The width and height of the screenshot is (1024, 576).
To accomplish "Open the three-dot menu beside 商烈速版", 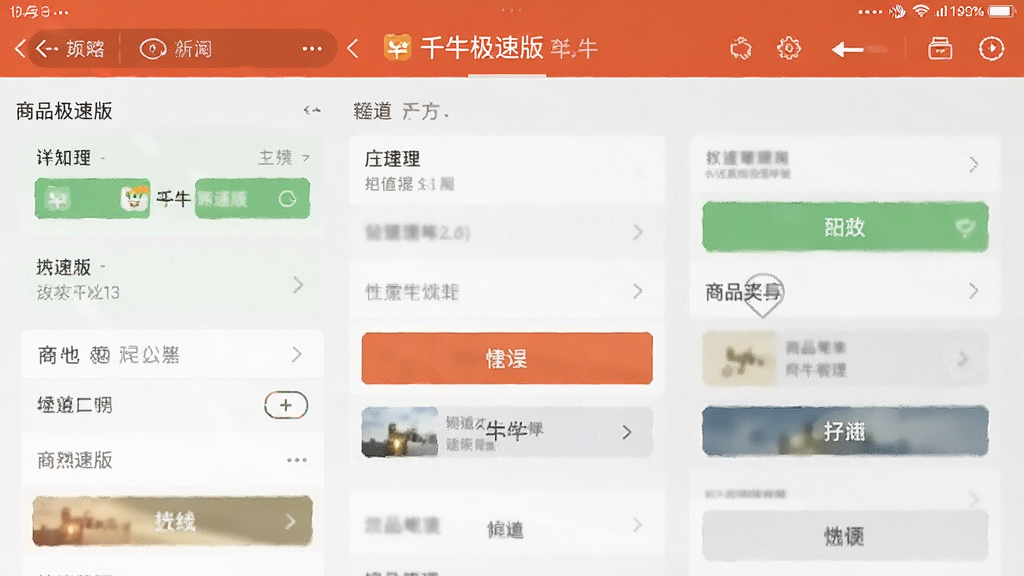I will point(296,460).
